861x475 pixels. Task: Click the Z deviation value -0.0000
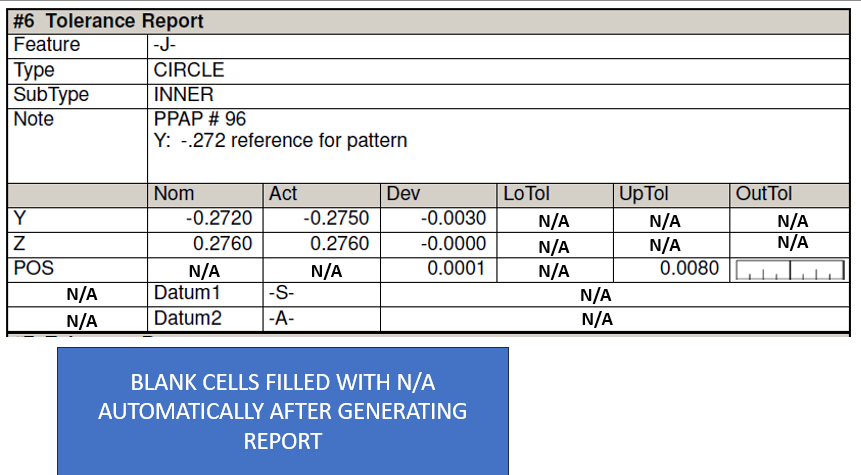(x=453, y=244)
